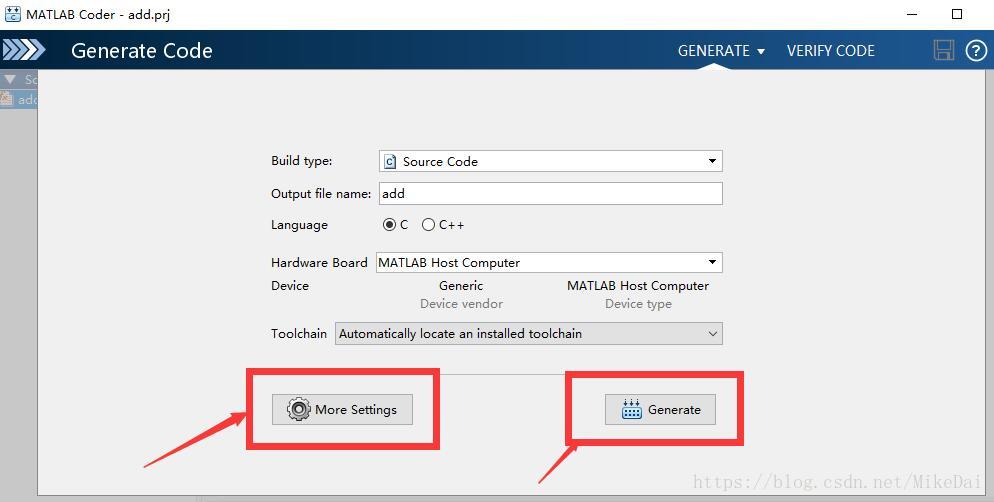Switch to VERIFY CODE step
The image size is (994, 502).
[830, 50]
